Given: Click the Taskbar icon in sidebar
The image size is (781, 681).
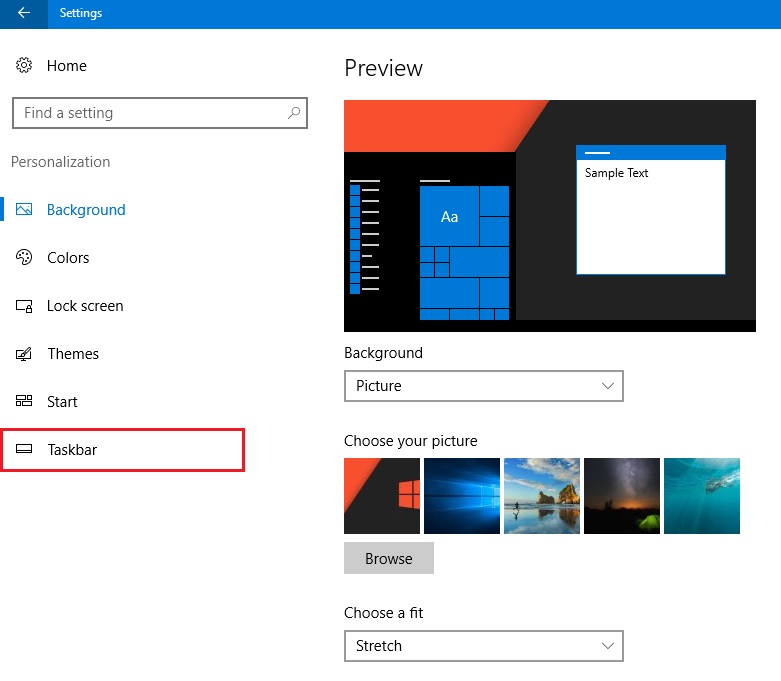Looking at the screenshot, I should pos(25,450).
